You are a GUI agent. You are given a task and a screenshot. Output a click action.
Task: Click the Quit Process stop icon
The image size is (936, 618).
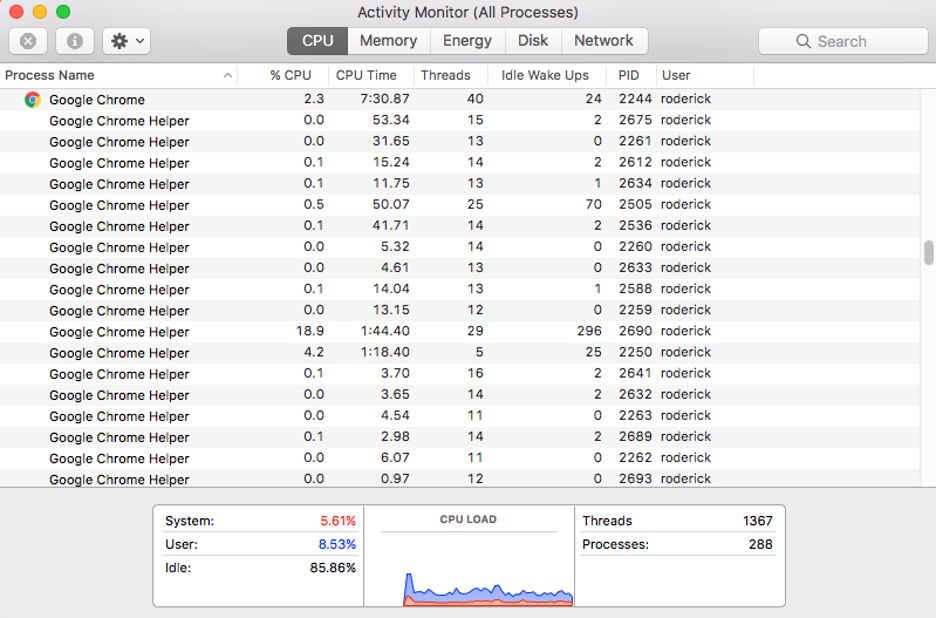tap(28, 41)
